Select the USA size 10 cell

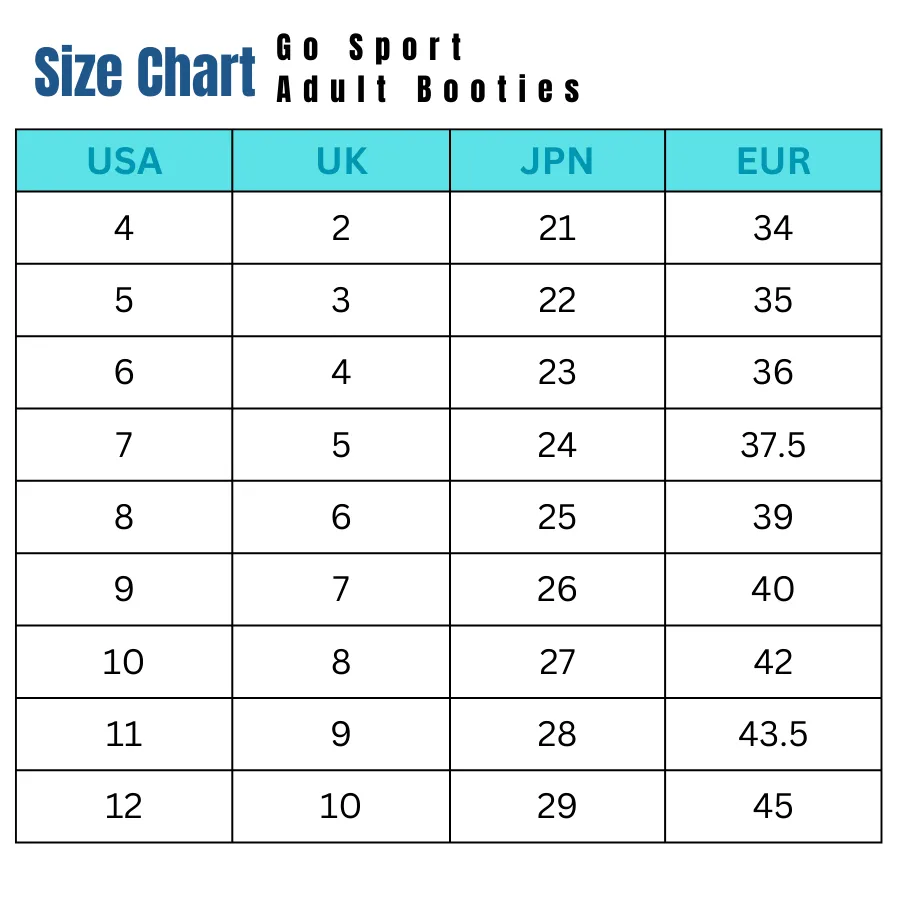[124, 662]
